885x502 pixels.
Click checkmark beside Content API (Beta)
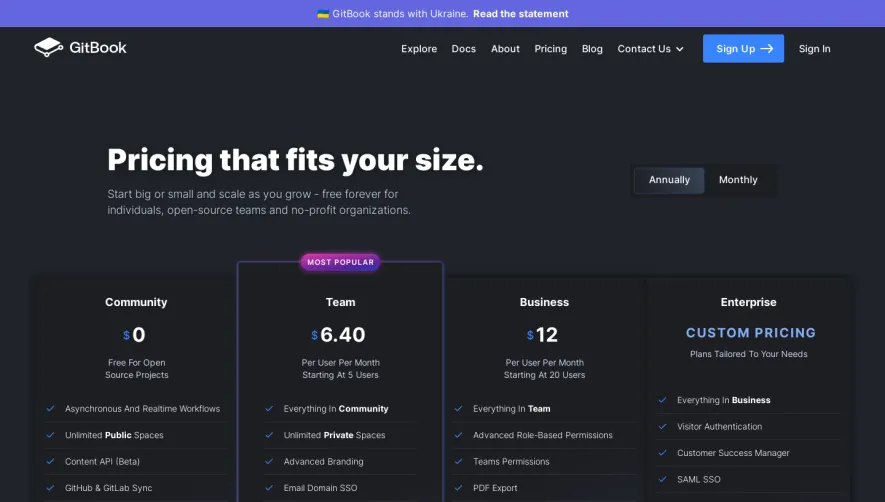(50, 461)
